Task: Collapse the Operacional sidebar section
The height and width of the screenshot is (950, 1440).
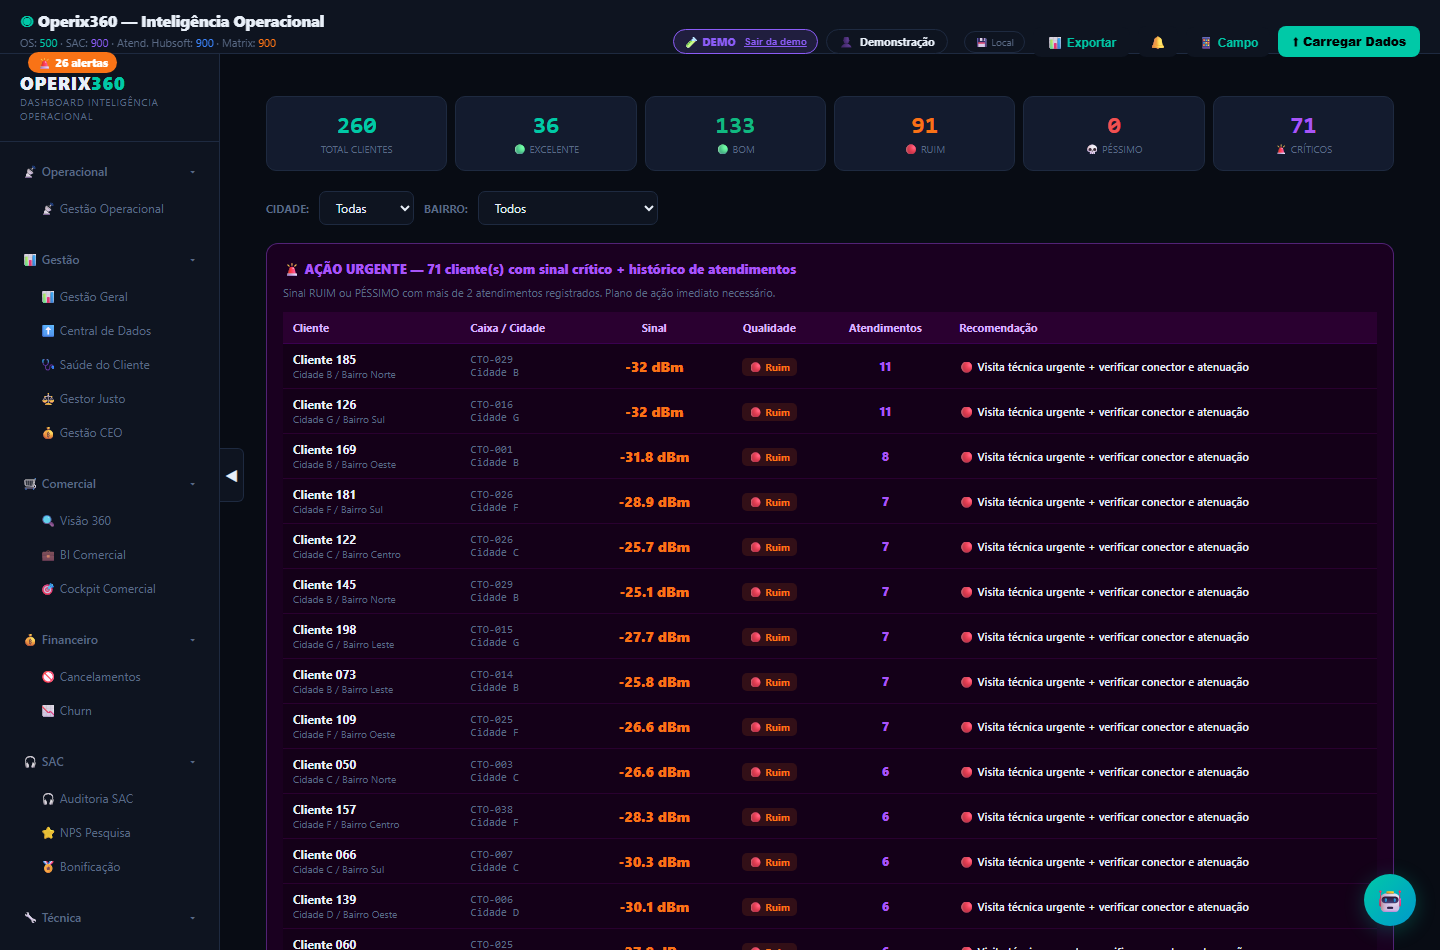Action: 109,172
